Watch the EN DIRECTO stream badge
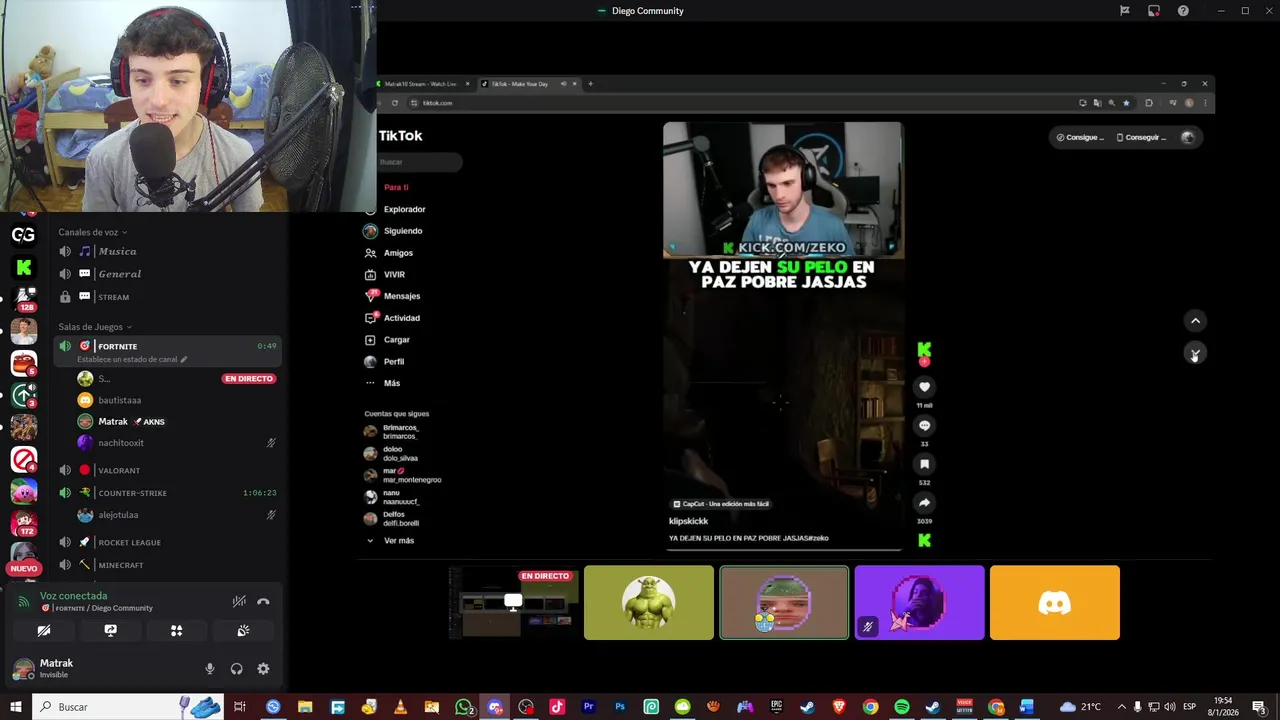This screenshot has height=720, width=1280. [249, 379]
